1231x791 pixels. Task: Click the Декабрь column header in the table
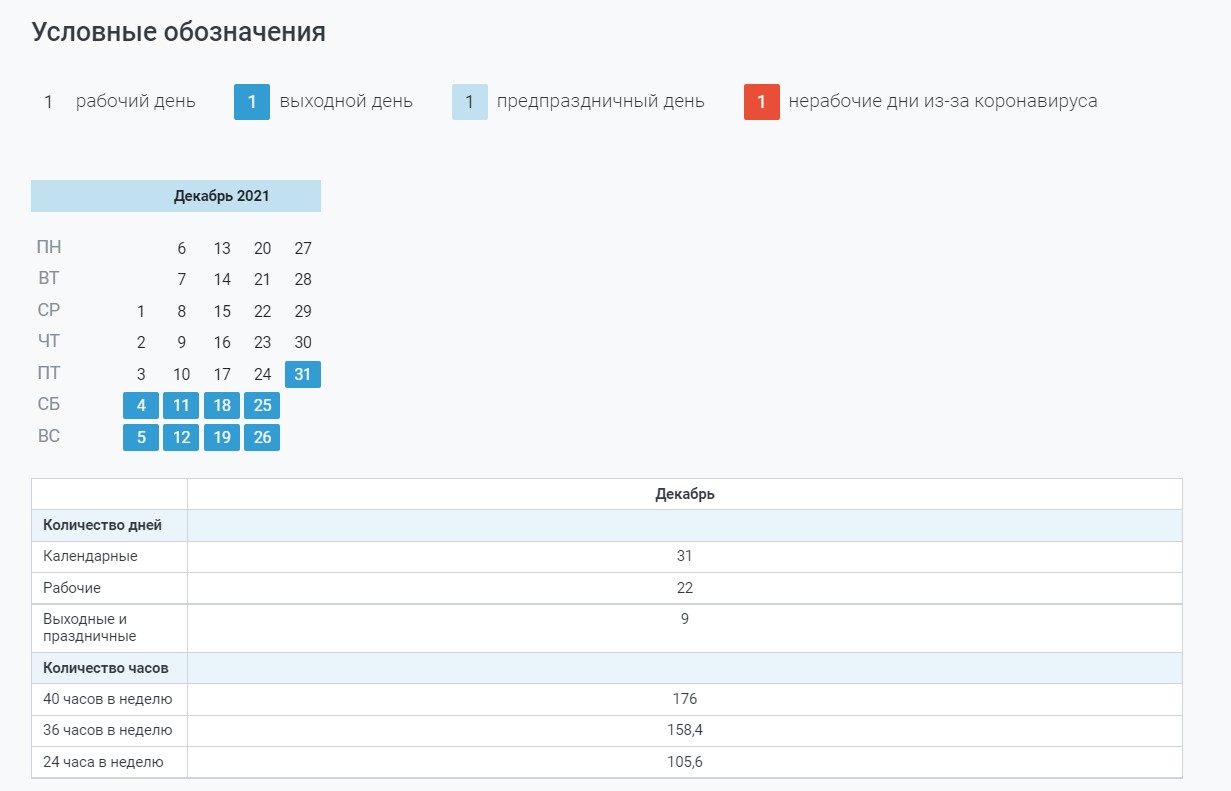pyautogui.click(x=684, y=494)
